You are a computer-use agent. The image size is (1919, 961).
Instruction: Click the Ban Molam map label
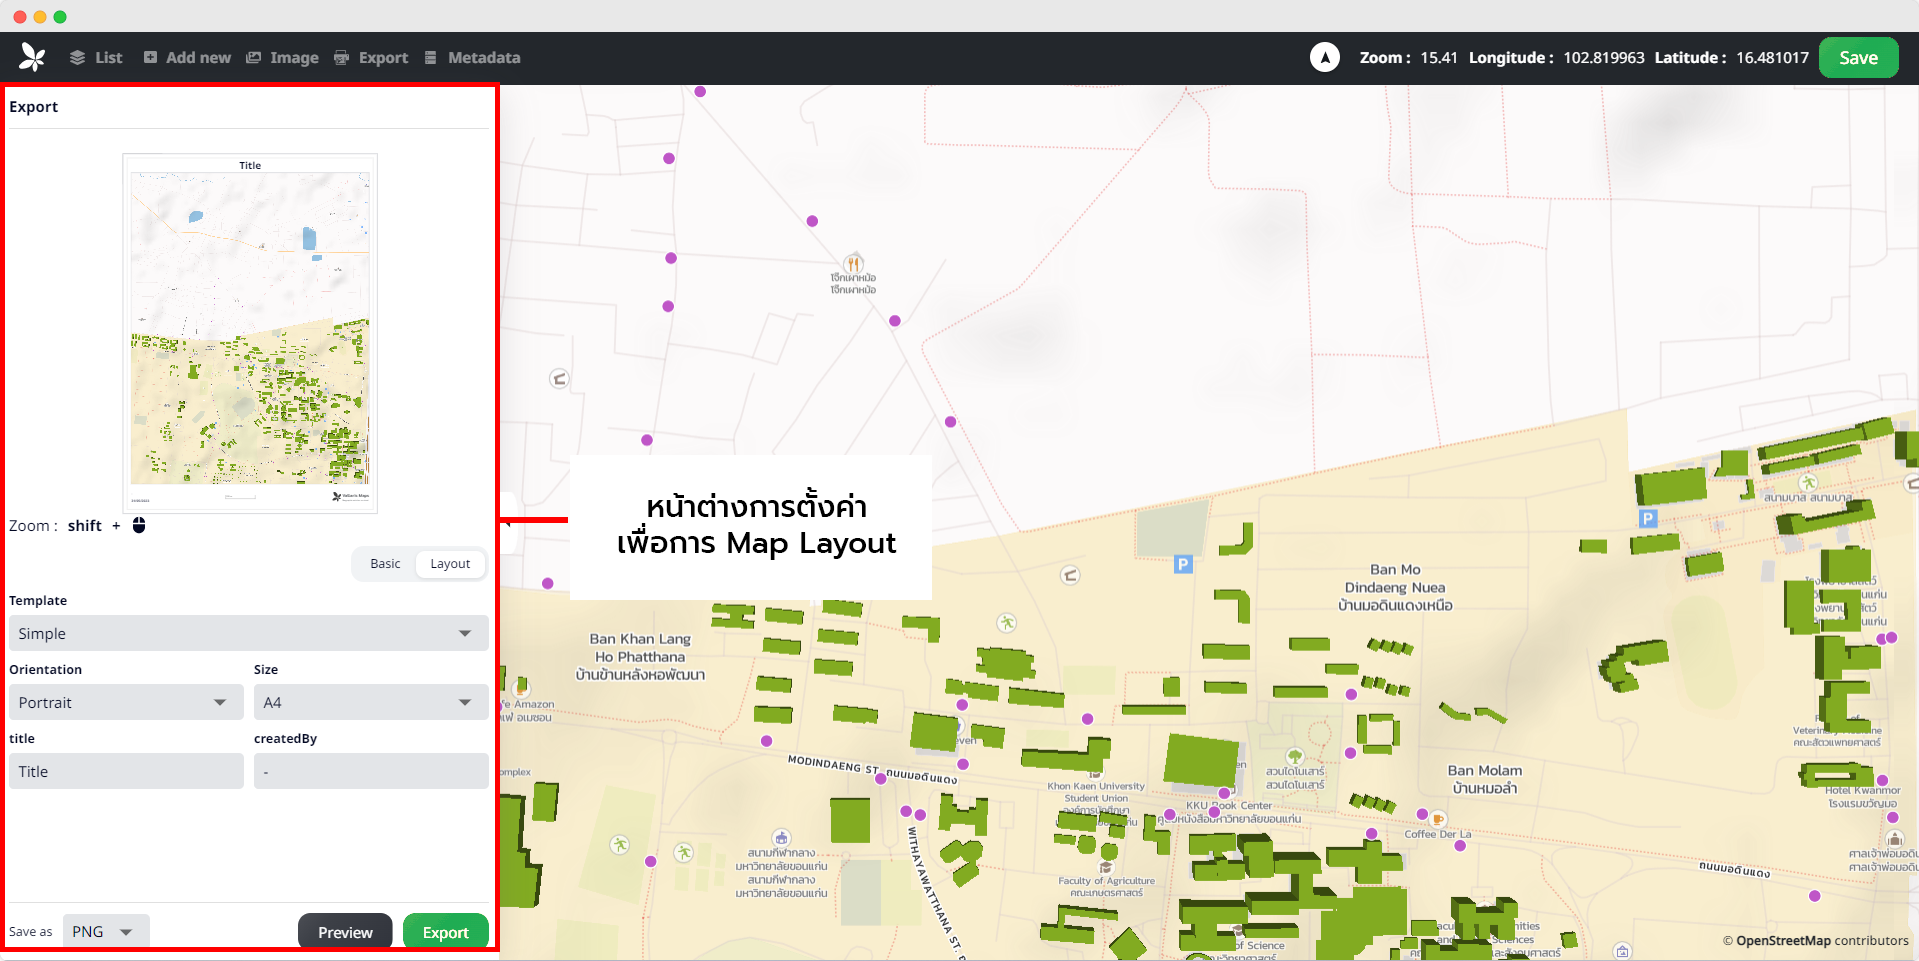coord(1485,779)
